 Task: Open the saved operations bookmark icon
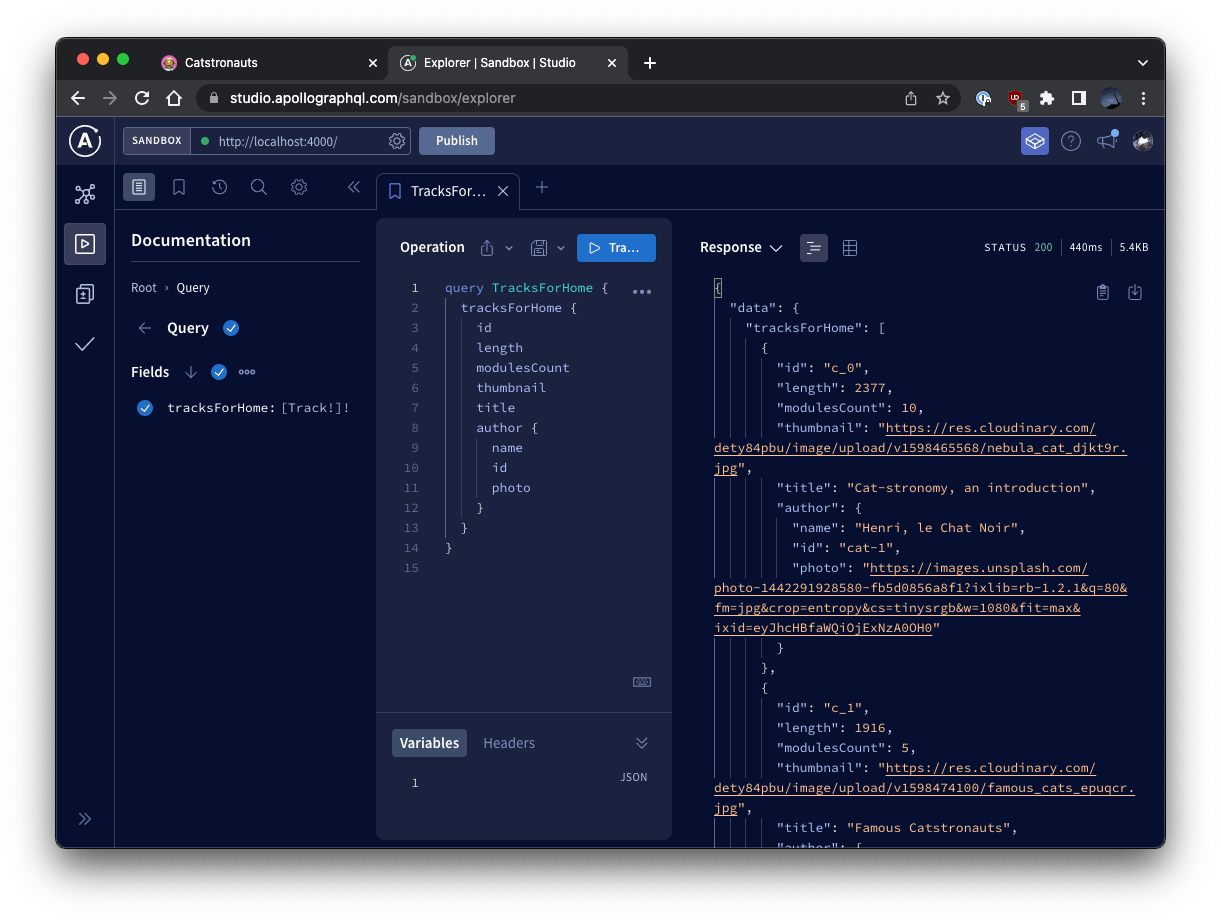[x=179, y=187]
